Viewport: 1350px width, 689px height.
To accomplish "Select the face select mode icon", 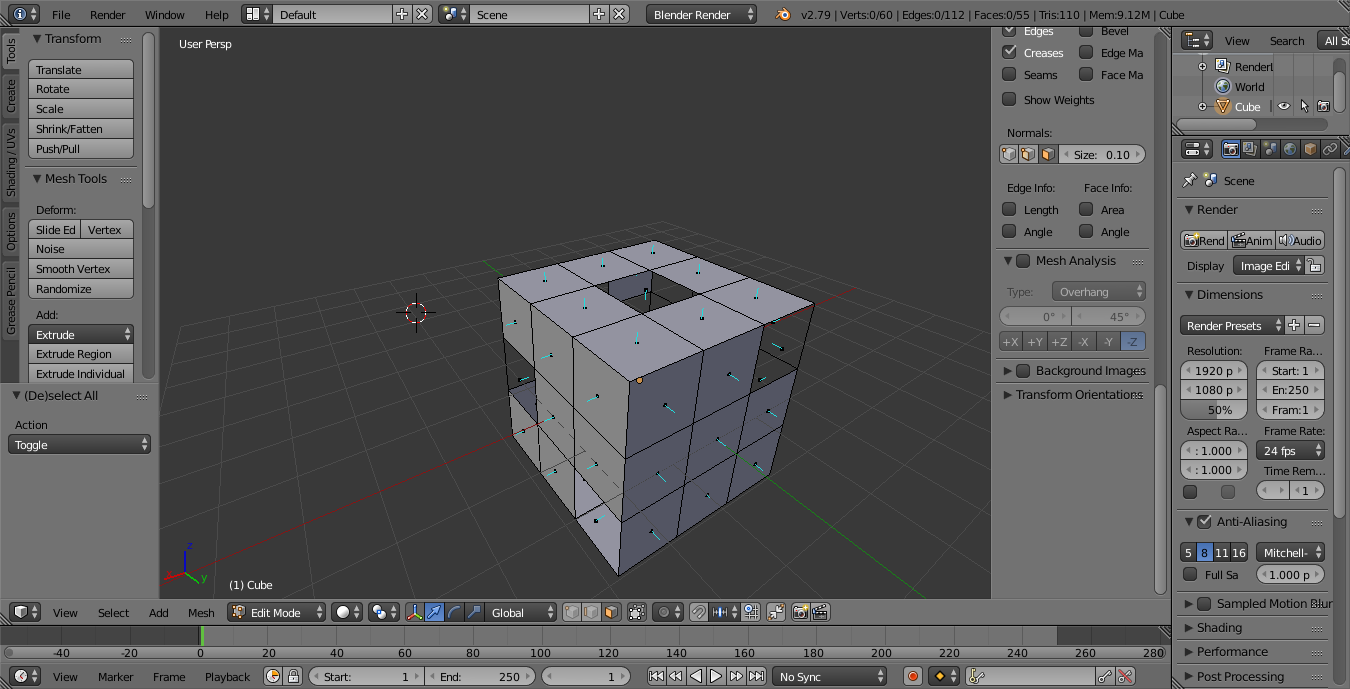I will pos(611,612).
